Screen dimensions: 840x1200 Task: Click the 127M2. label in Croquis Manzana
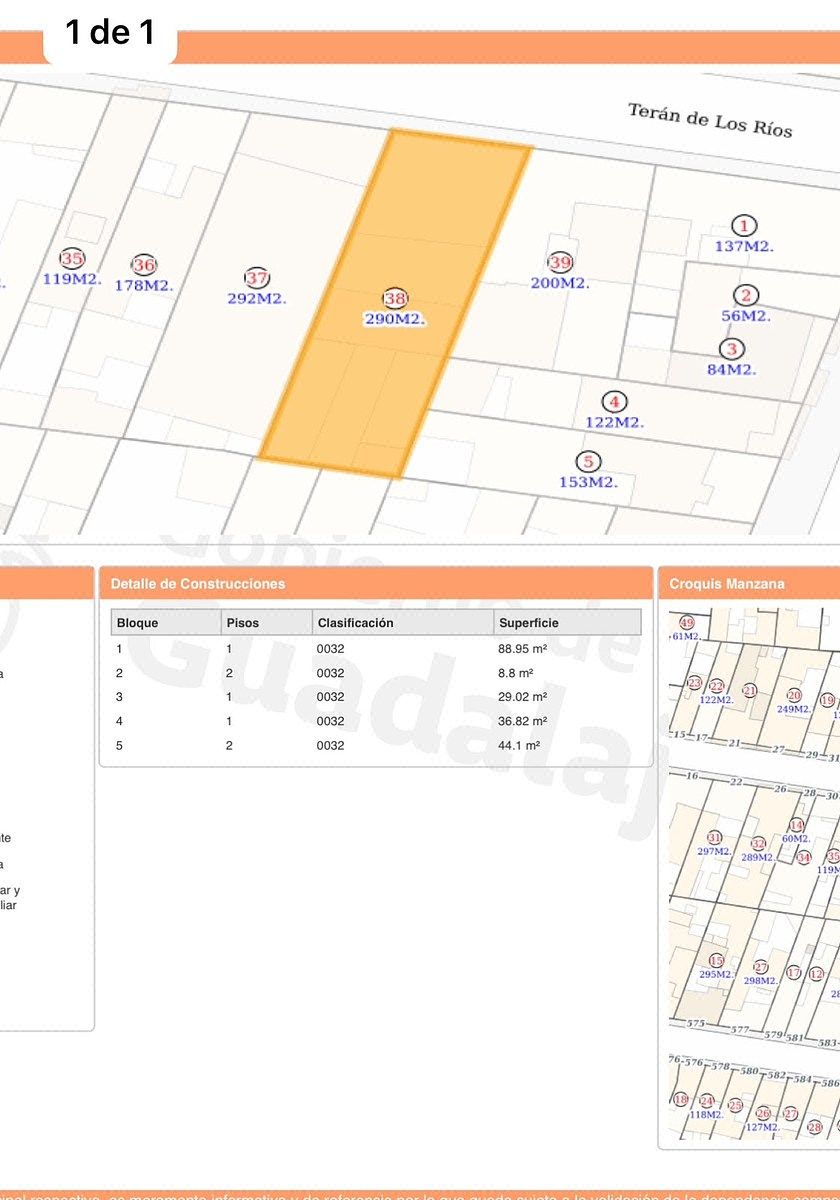(762, 1127)
